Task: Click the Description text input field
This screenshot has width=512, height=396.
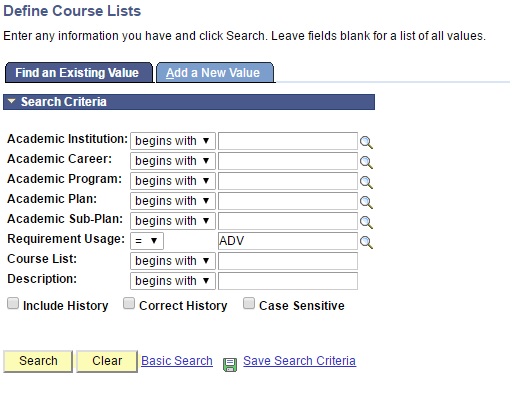Action: point(288,281)
